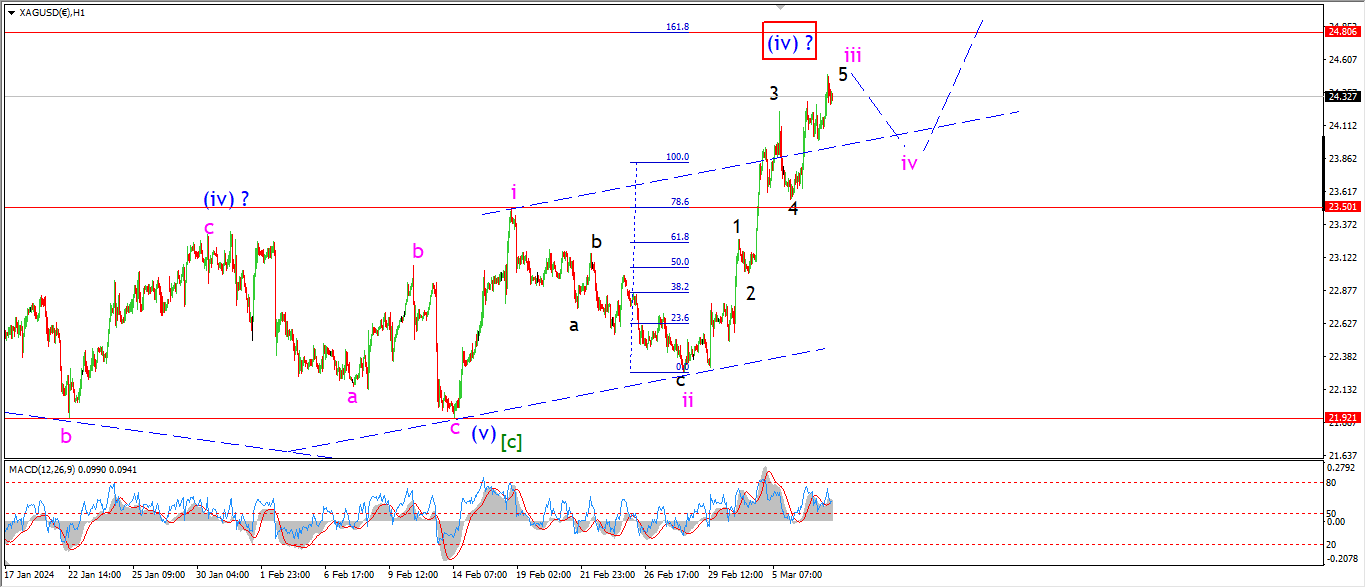Click the 23.122 price axis label
This screenshot has width=1366, height=588.
click(x=1342, y=258)
